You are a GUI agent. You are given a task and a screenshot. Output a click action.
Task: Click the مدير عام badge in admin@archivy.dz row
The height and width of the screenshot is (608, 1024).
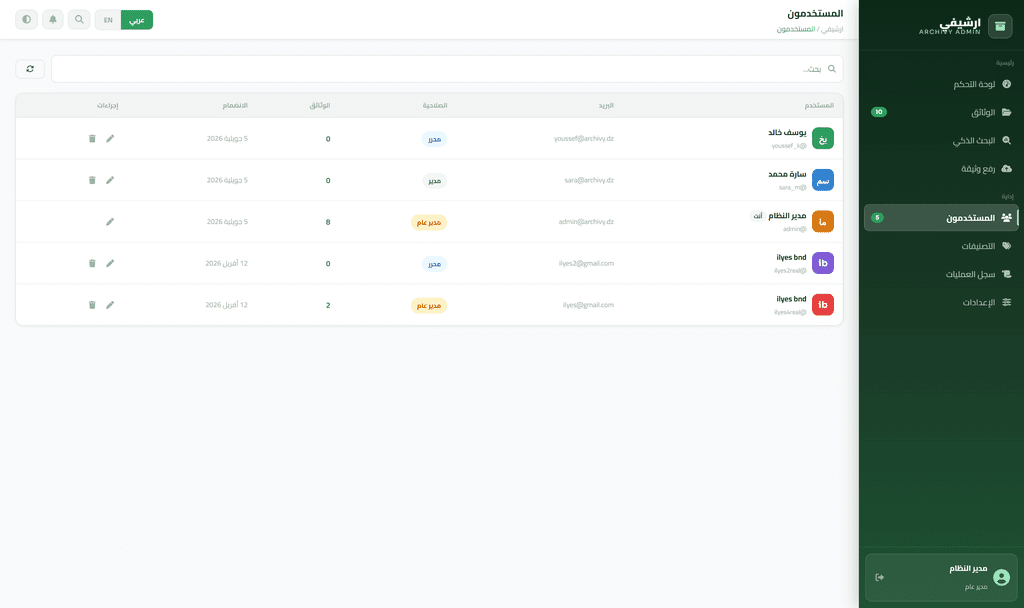pos(429,223)
